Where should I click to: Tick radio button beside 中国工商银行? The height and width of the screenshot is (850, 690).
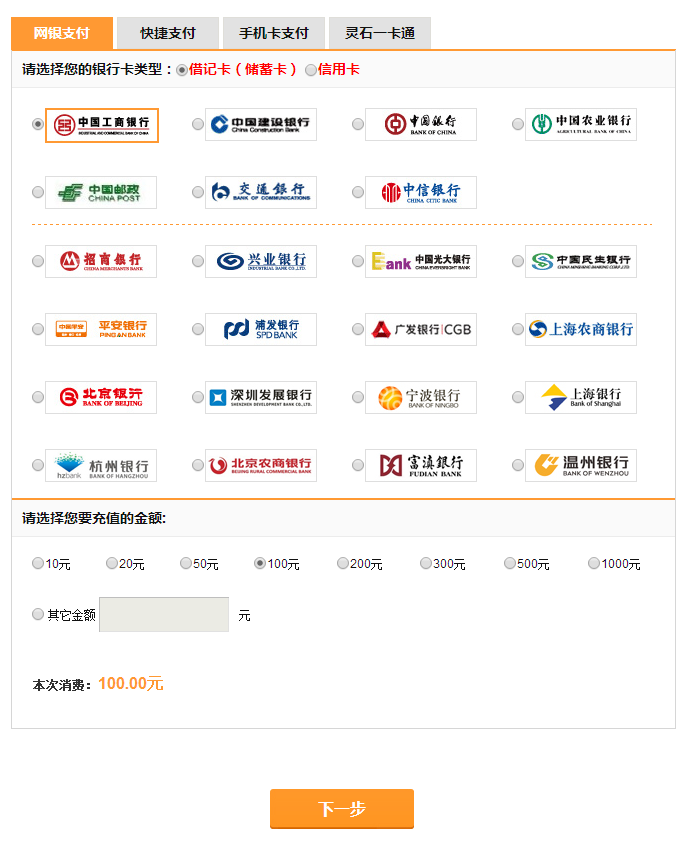coord(37,124)
